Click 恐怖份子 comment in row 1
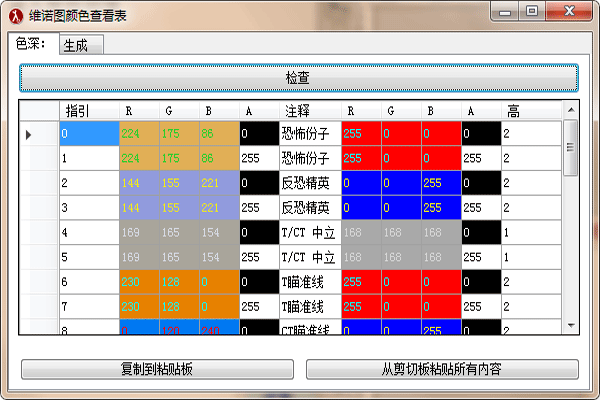Viewport: 600px width, 400px height. pyautogui.click(x=310, y=158)
